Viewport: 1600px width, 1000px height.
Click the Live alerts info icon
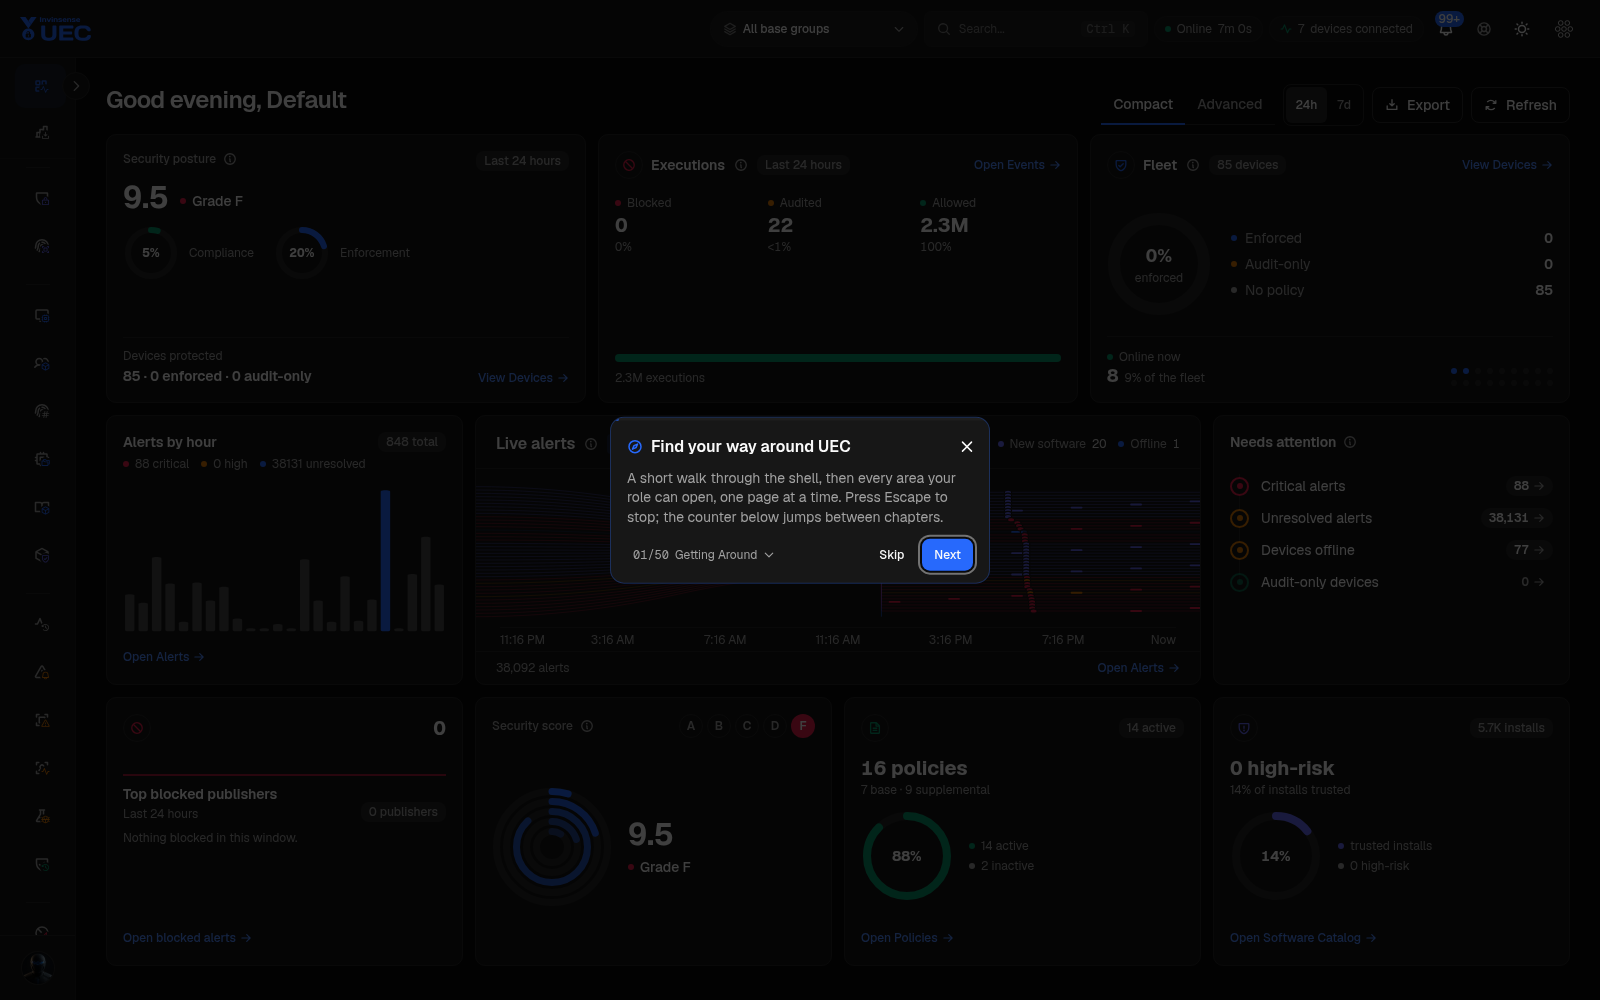(591, 444)
